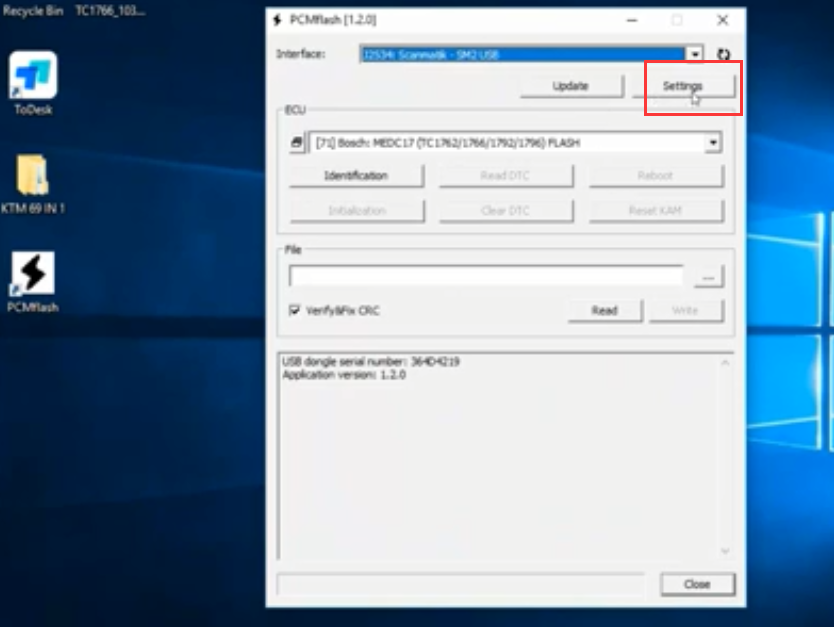The image size is (834, 627).
Task: Click the Identification button
Action: (x=356, y=175)
